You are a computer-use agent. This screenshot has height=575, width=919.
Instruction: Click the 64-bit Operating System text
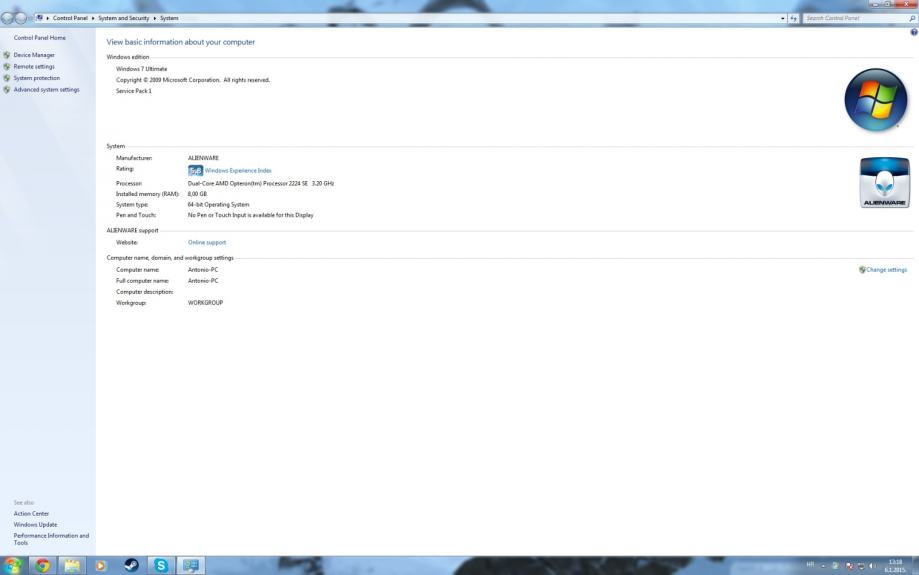(219, 205)
